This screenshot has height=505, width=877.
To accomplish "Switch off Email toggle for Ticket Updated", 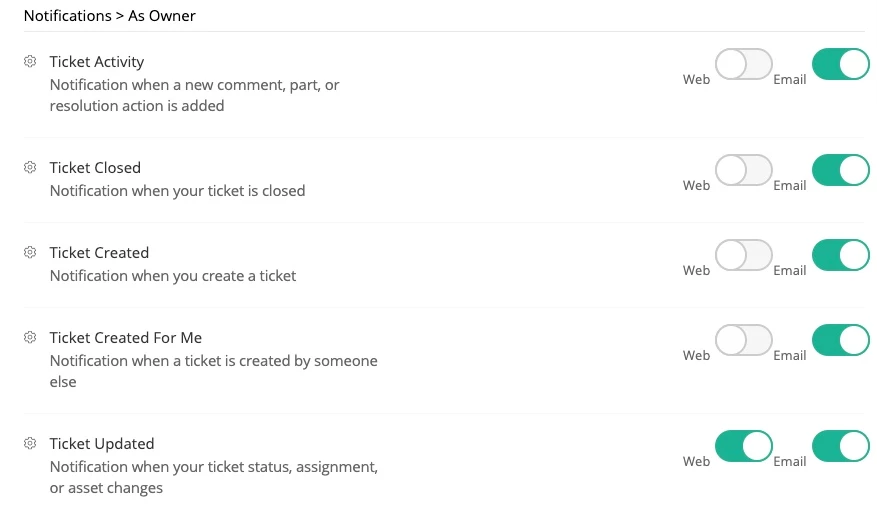I will (x=840, y=446).
